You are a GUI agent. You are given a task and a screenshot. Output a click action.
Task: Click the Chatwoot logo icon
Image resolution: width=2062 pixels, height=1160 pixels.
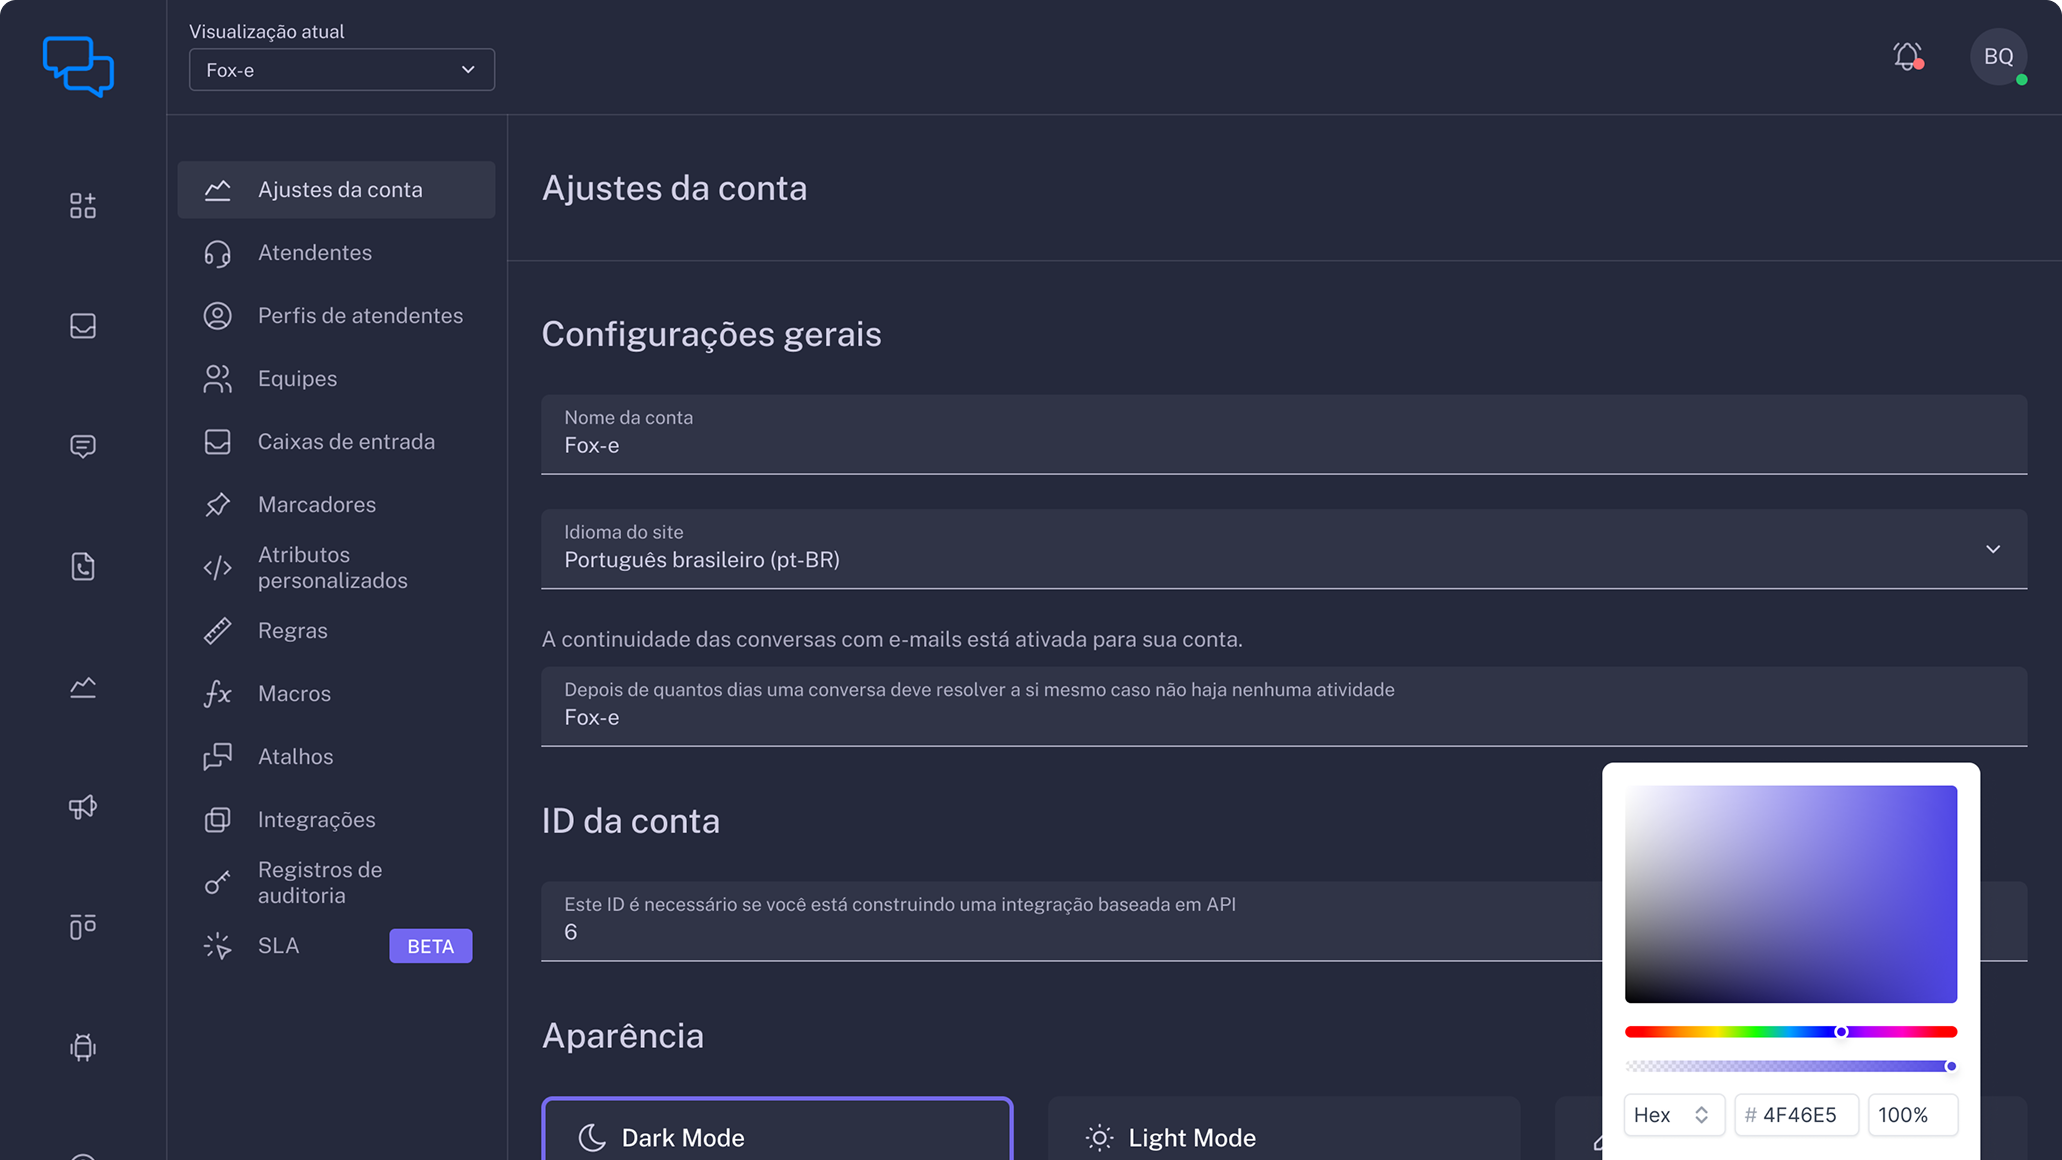78,66
